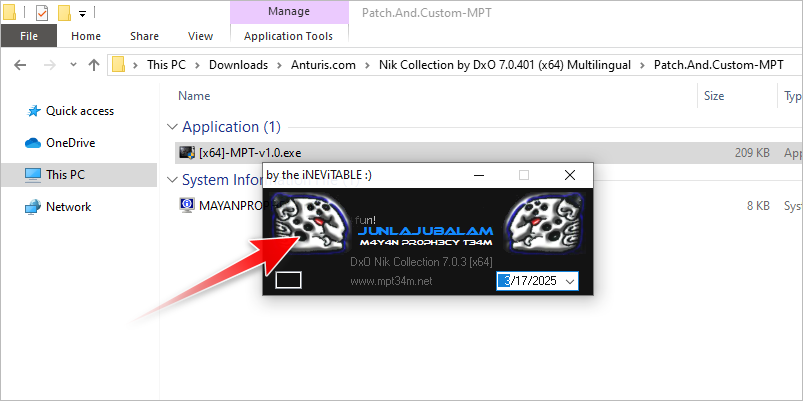Collapse the System Information group
The width and height of the screenshot is (803, 401).
[x=172, y=180]
